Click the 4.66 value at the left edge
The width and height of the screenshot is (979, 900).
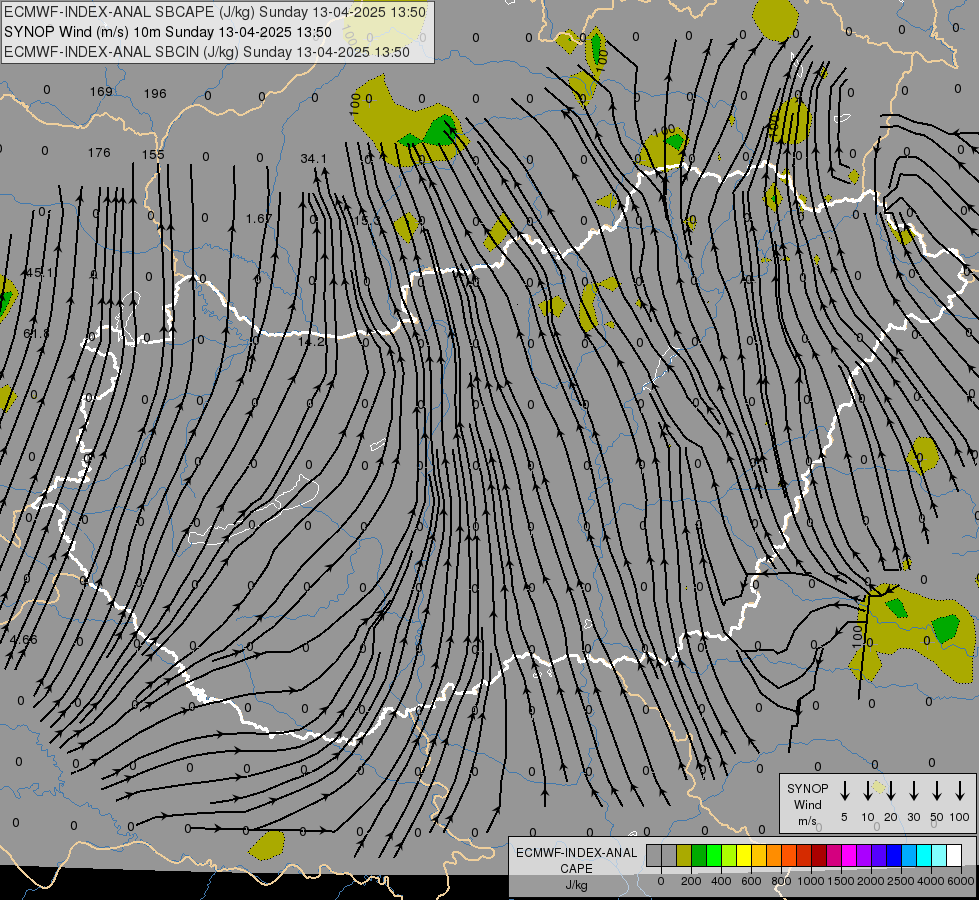(x=24, y=639)
